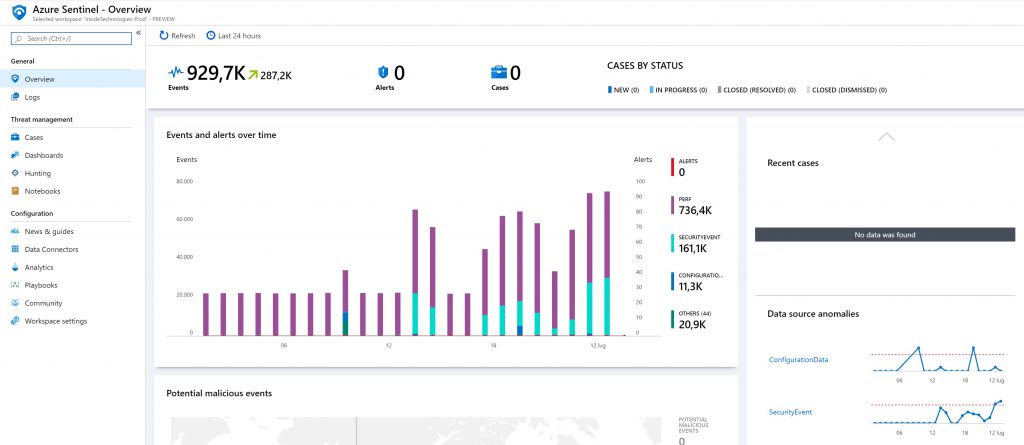Click the CLOSED (DISMISSED) (0) legend
This screenshot has height=445, width=1024.
click(x=846, y=90)
